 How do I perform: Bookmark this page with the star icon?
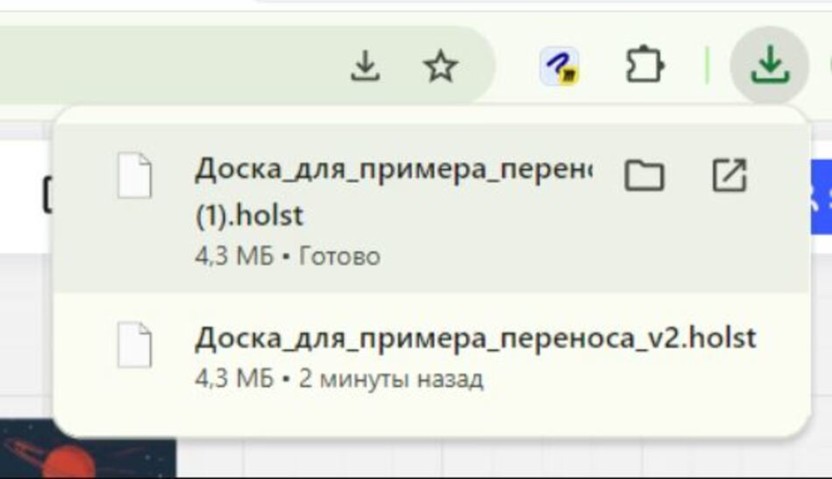(440, 66)
